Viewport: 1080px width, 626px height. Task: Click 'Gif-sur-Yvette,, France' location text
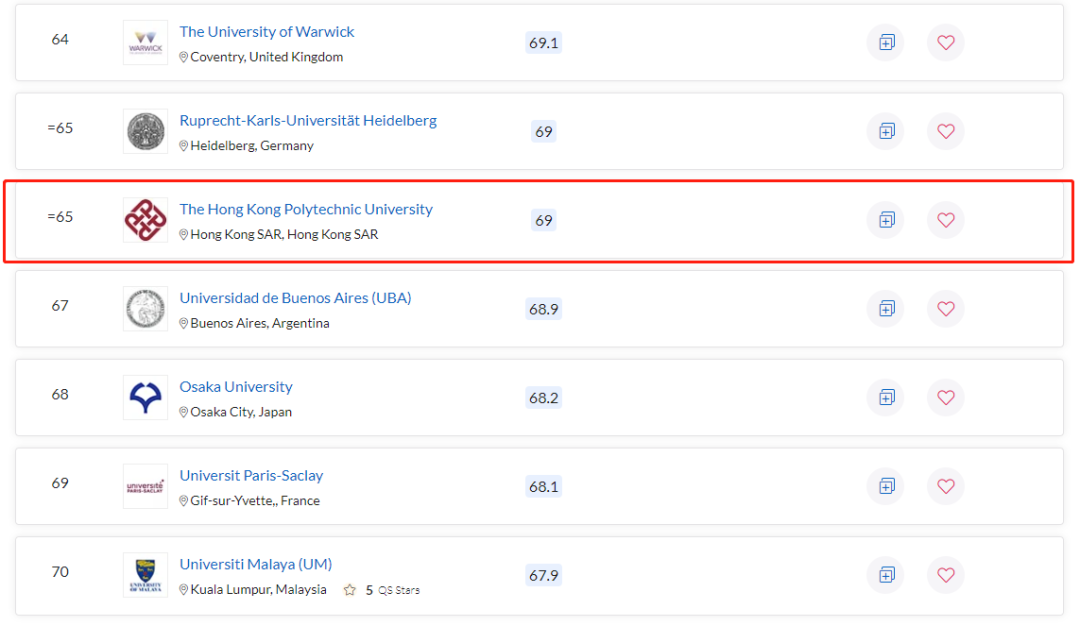(255, 501)
